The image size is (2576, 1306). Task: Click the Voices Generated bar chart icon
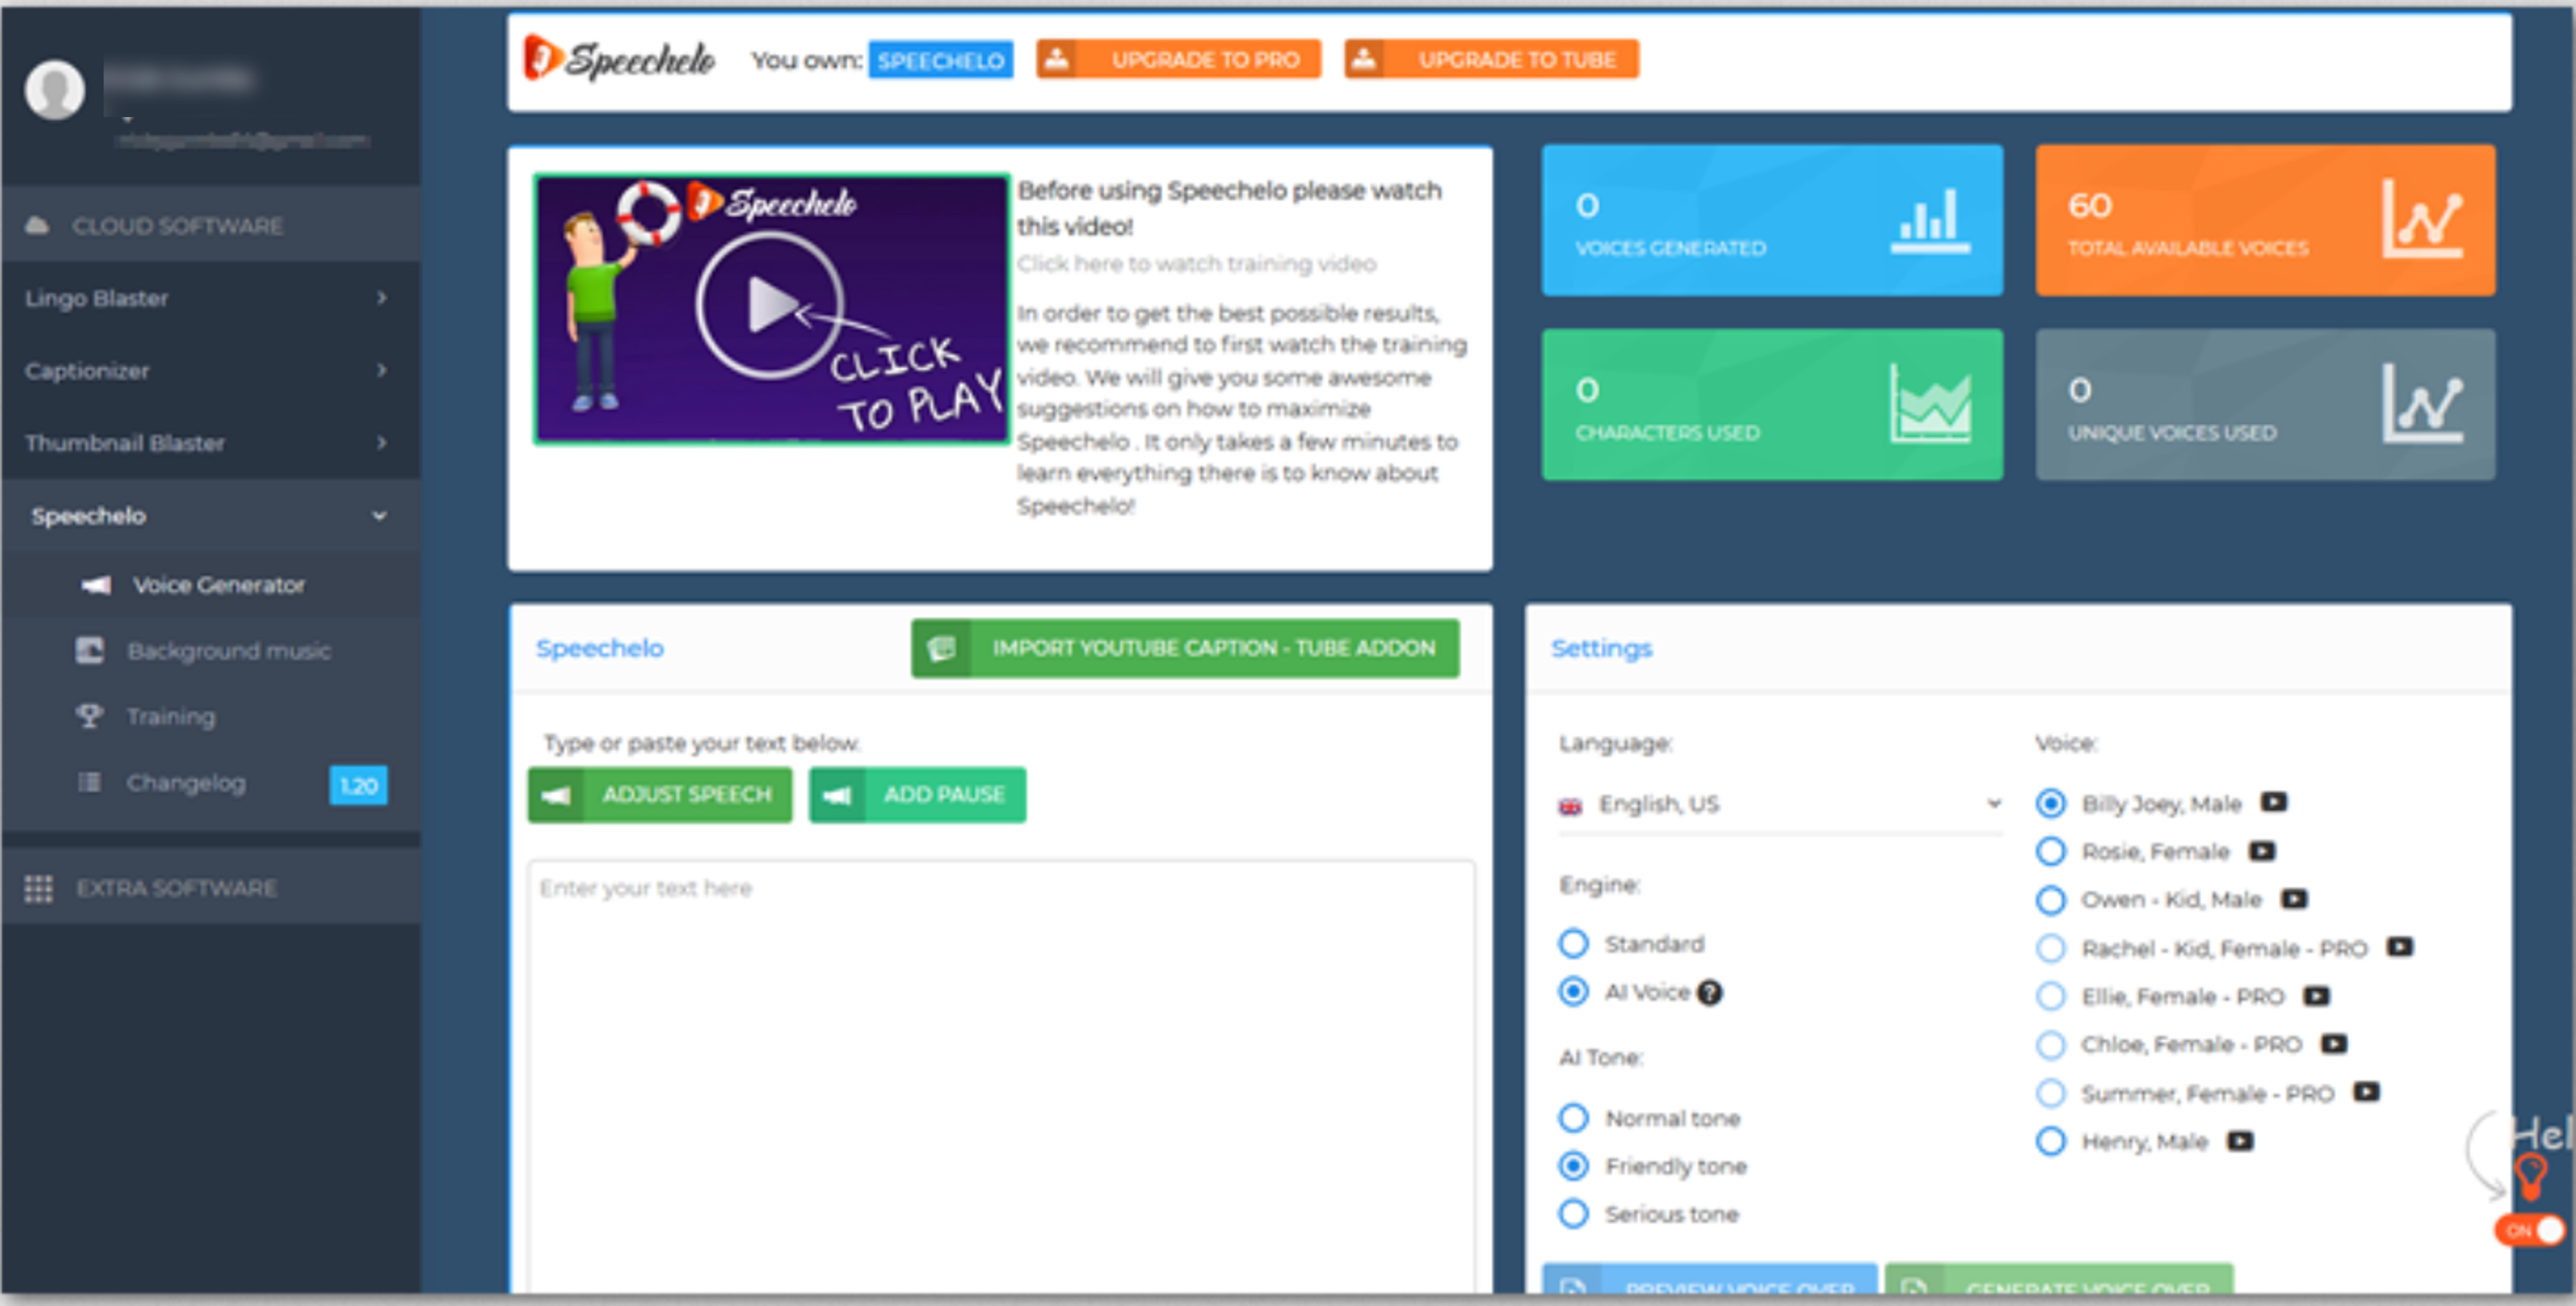tap(1930, 221)
